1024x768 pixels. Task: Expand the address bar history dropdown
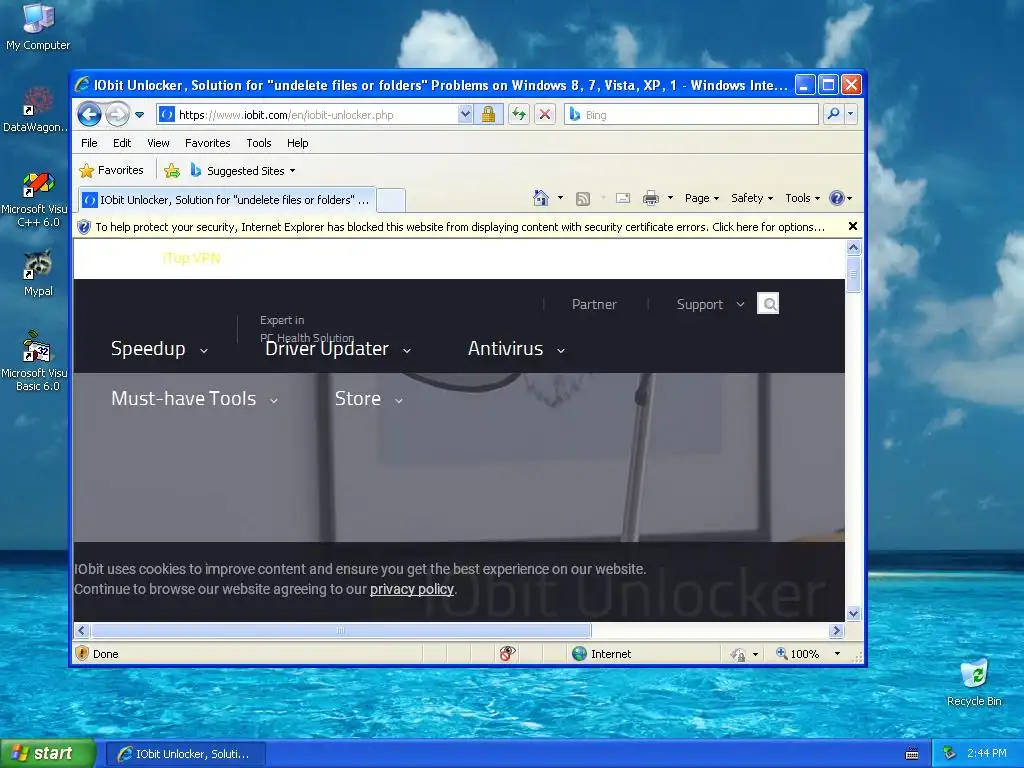click(464, 114)
